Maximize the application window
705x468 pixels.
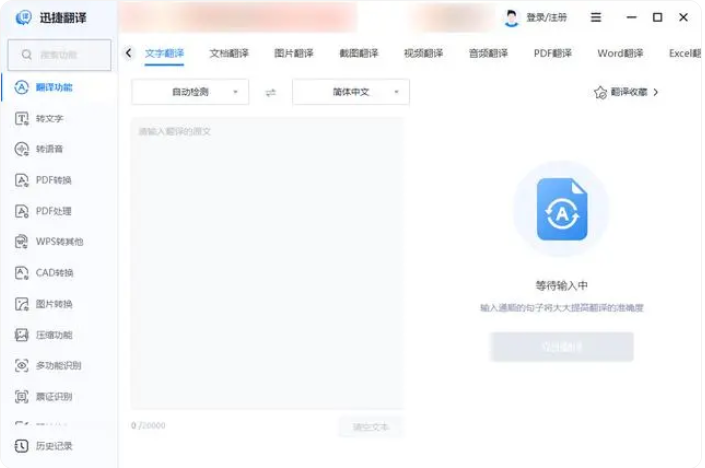click(x=657, y=18)
